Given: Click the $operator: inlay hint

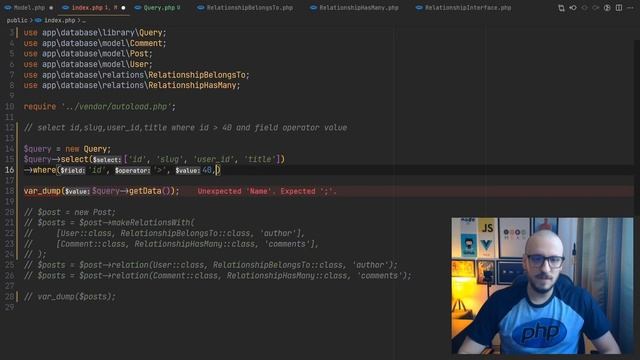Looking at the screenshot, I should (x=132, y=170).
